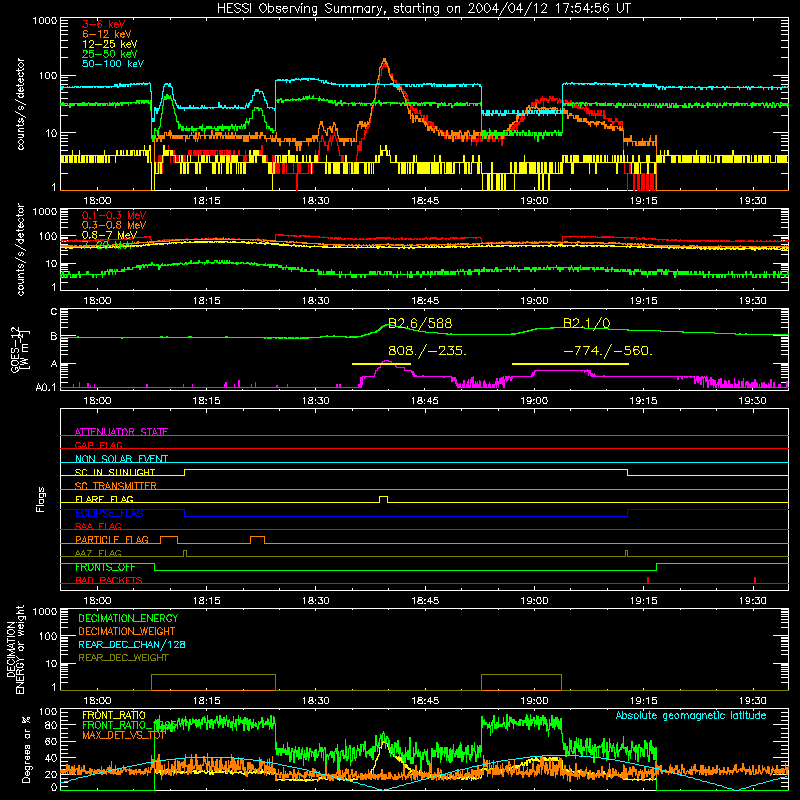This screenshot has width=800, height=800.
Task: Click the first particle flag pulse
Action: 169,540
